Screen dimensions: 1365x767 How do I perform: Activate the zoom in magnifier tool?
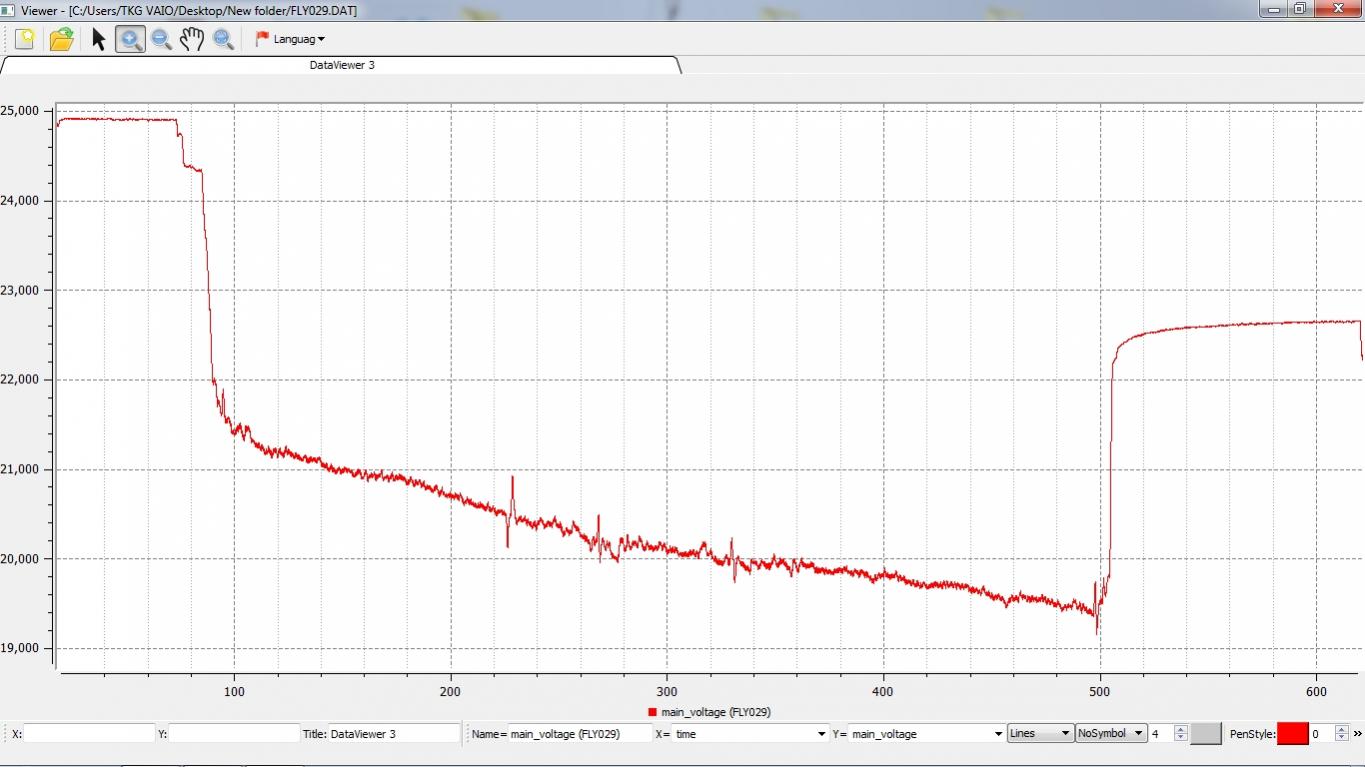pyautogui.click(x=130, y=39)
